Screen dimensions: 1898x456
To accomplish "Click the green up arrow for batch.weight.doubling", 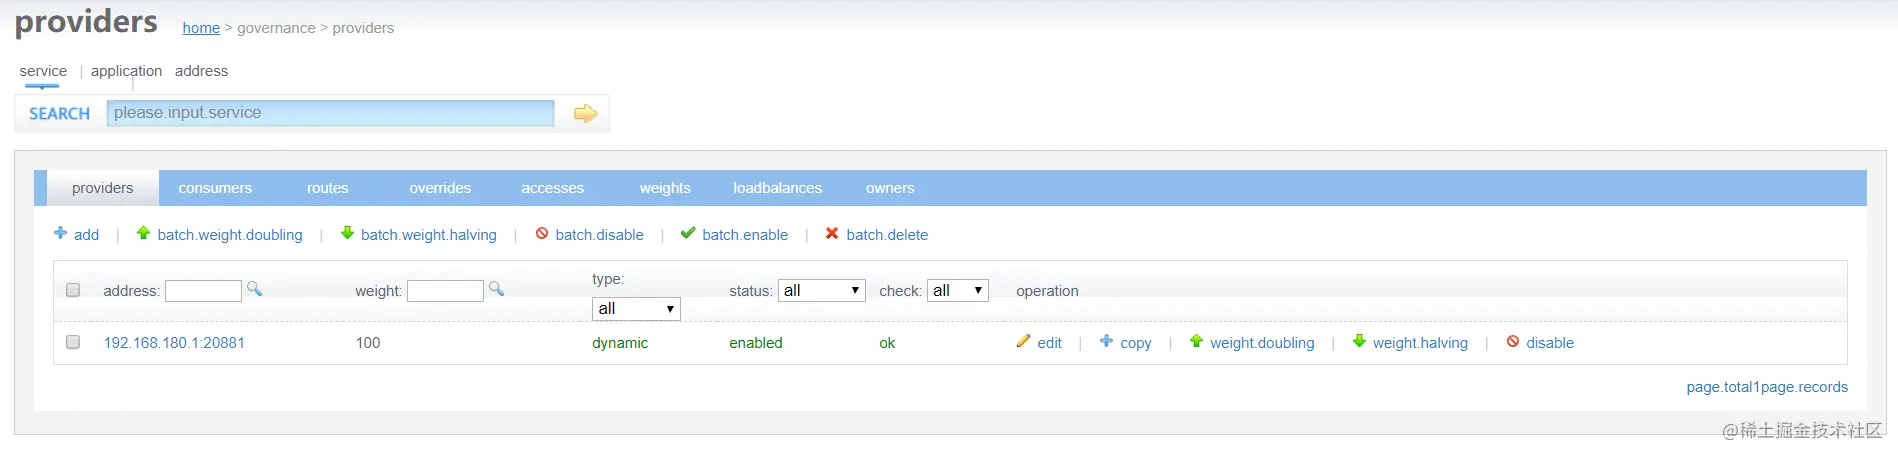I will click(x=143, y=233).
